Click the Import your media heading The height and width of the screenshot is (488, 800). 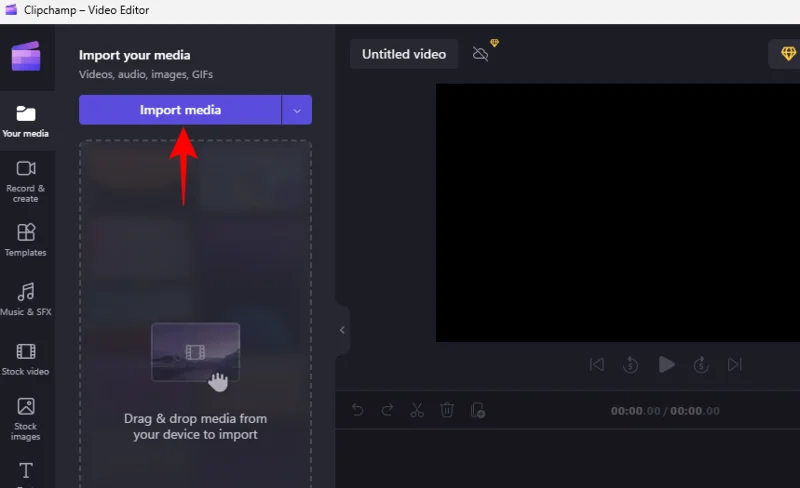[x=135, y=55]
